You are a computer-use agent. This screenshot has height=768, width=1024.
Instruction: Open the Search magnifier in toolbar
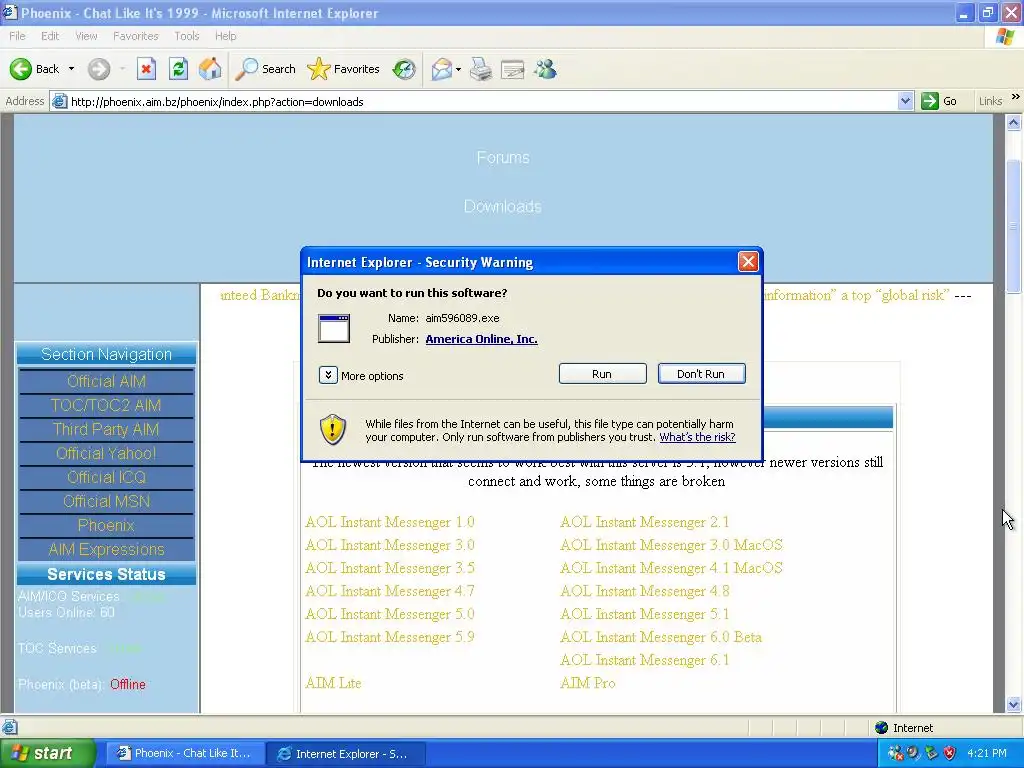point(246,69)
